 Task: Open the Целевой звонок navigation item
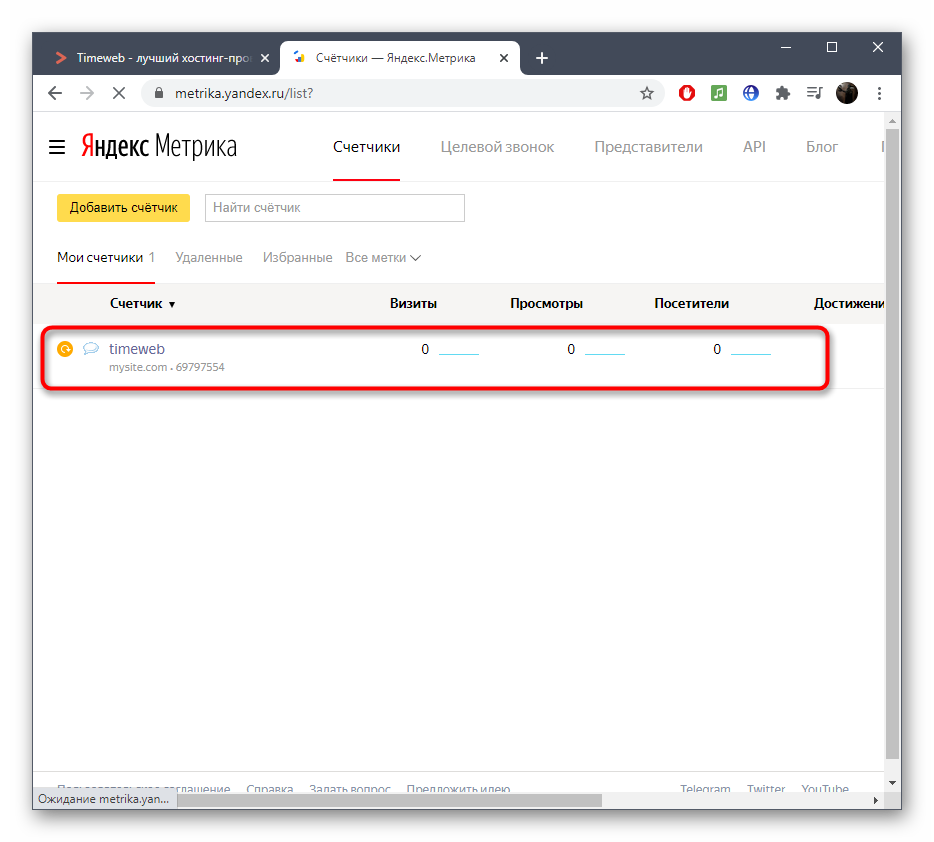click(x=497, y=147)
